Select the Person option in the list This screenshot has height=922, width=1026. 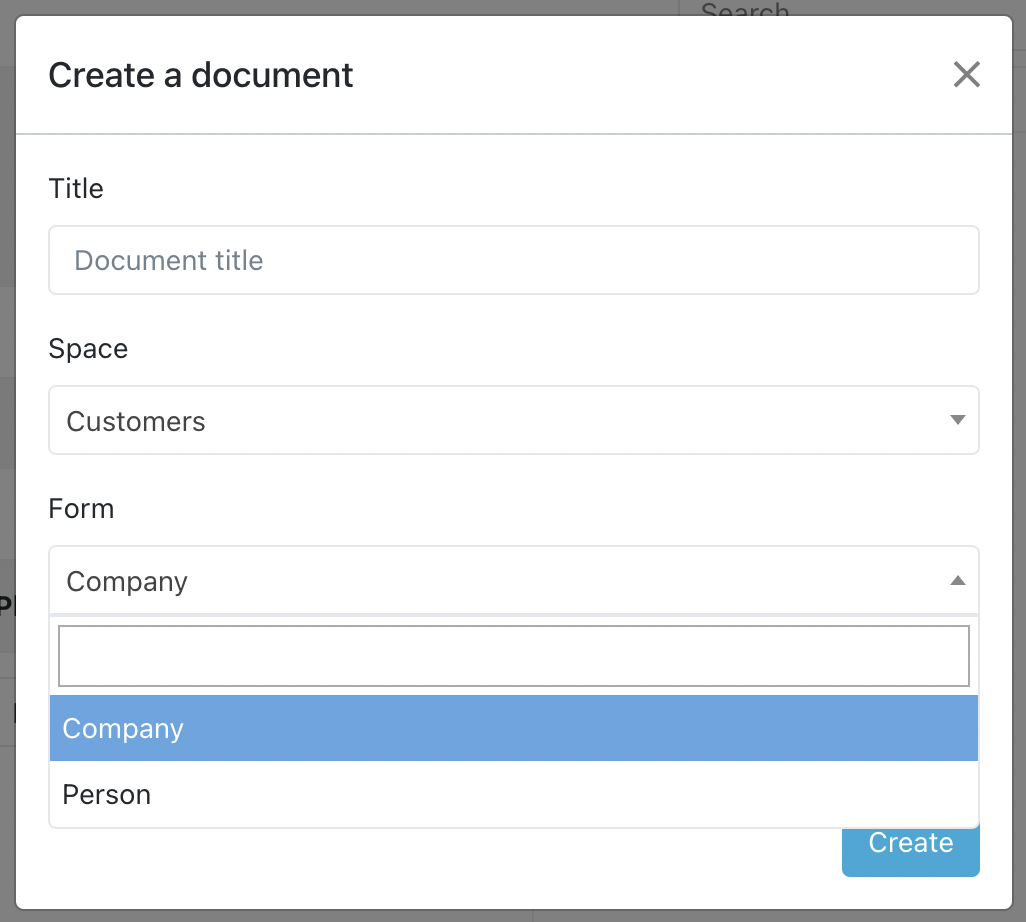513,794
